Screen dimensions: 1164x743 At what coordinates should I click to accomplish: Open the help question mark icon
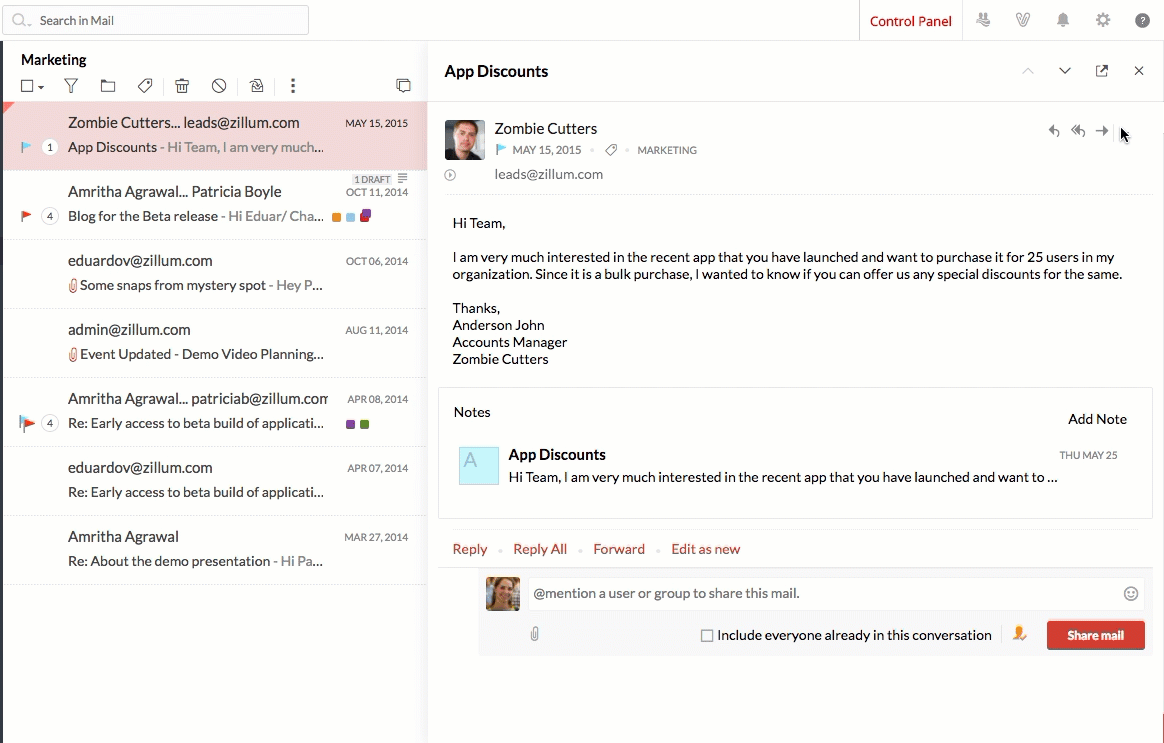[x=1142, y=21]
